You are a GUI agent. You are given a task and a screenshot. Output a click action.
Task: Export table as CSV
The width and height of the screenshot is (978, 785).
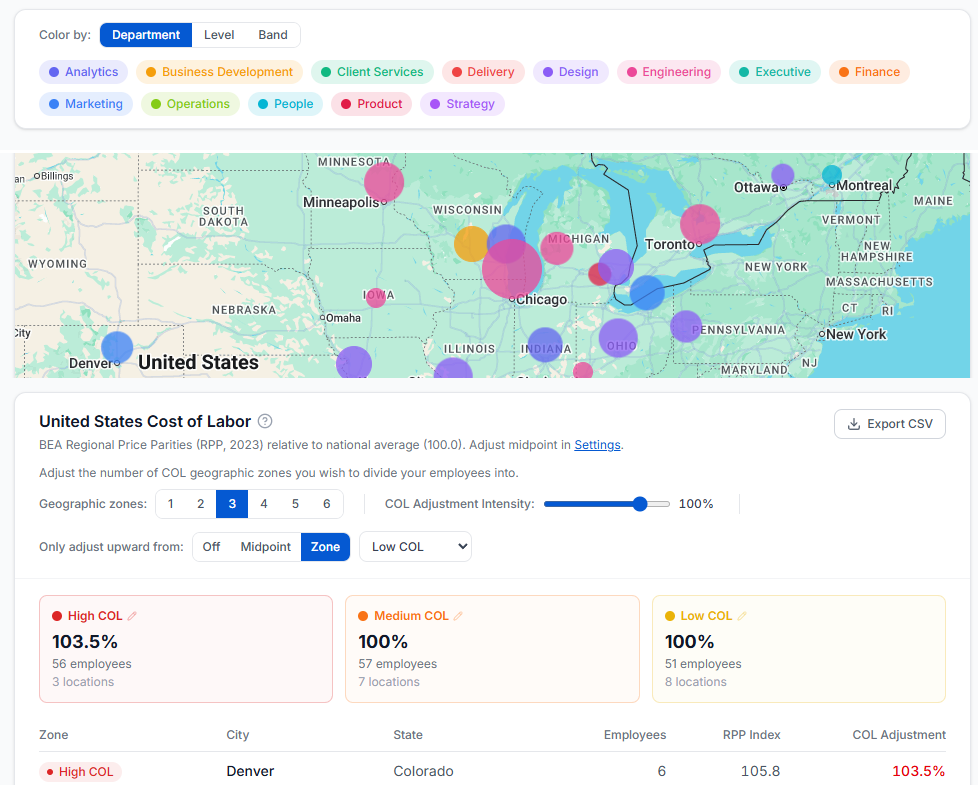coord(890,424)
